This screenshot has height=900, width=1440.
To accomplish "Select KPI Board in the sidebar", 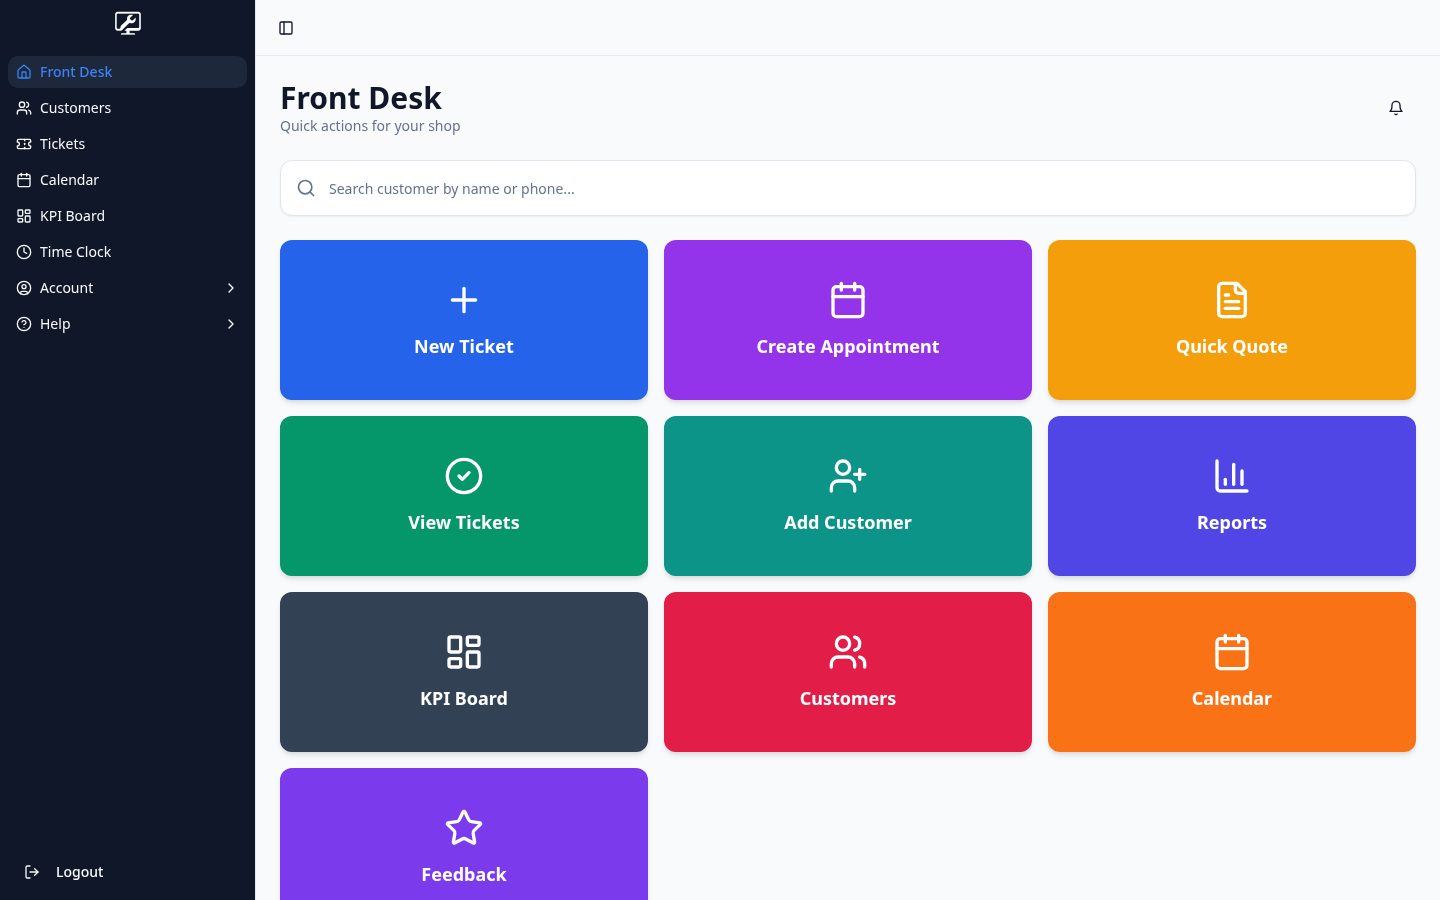I will point(127,216).
